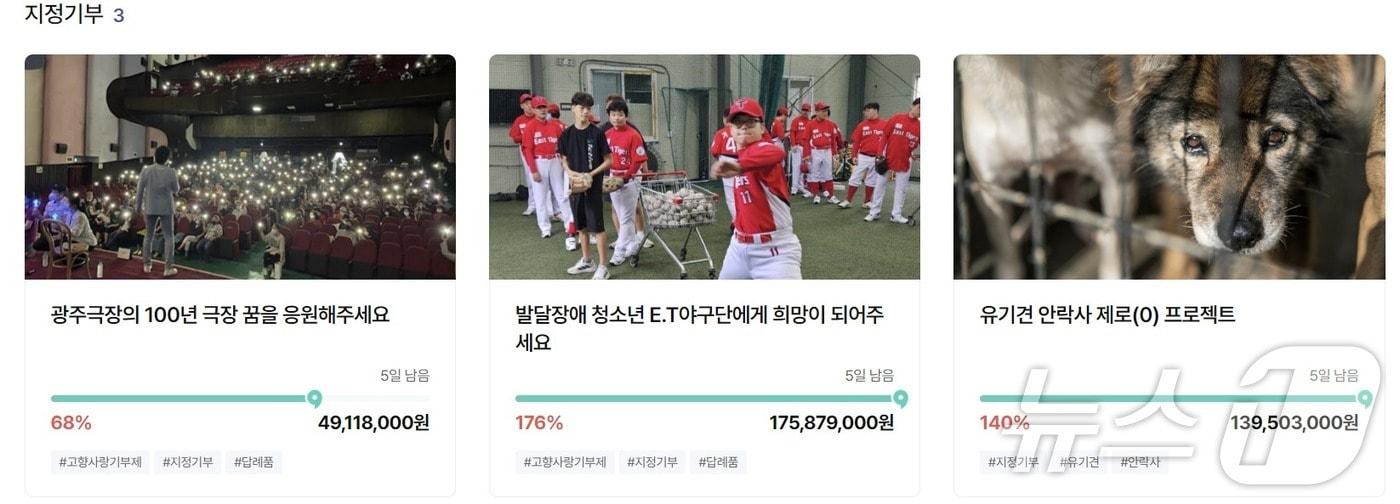Open 발달장애 청소년 E.T야구단 campaign title
This screenshot has width=1400, height=504.
tap(700, 329)
